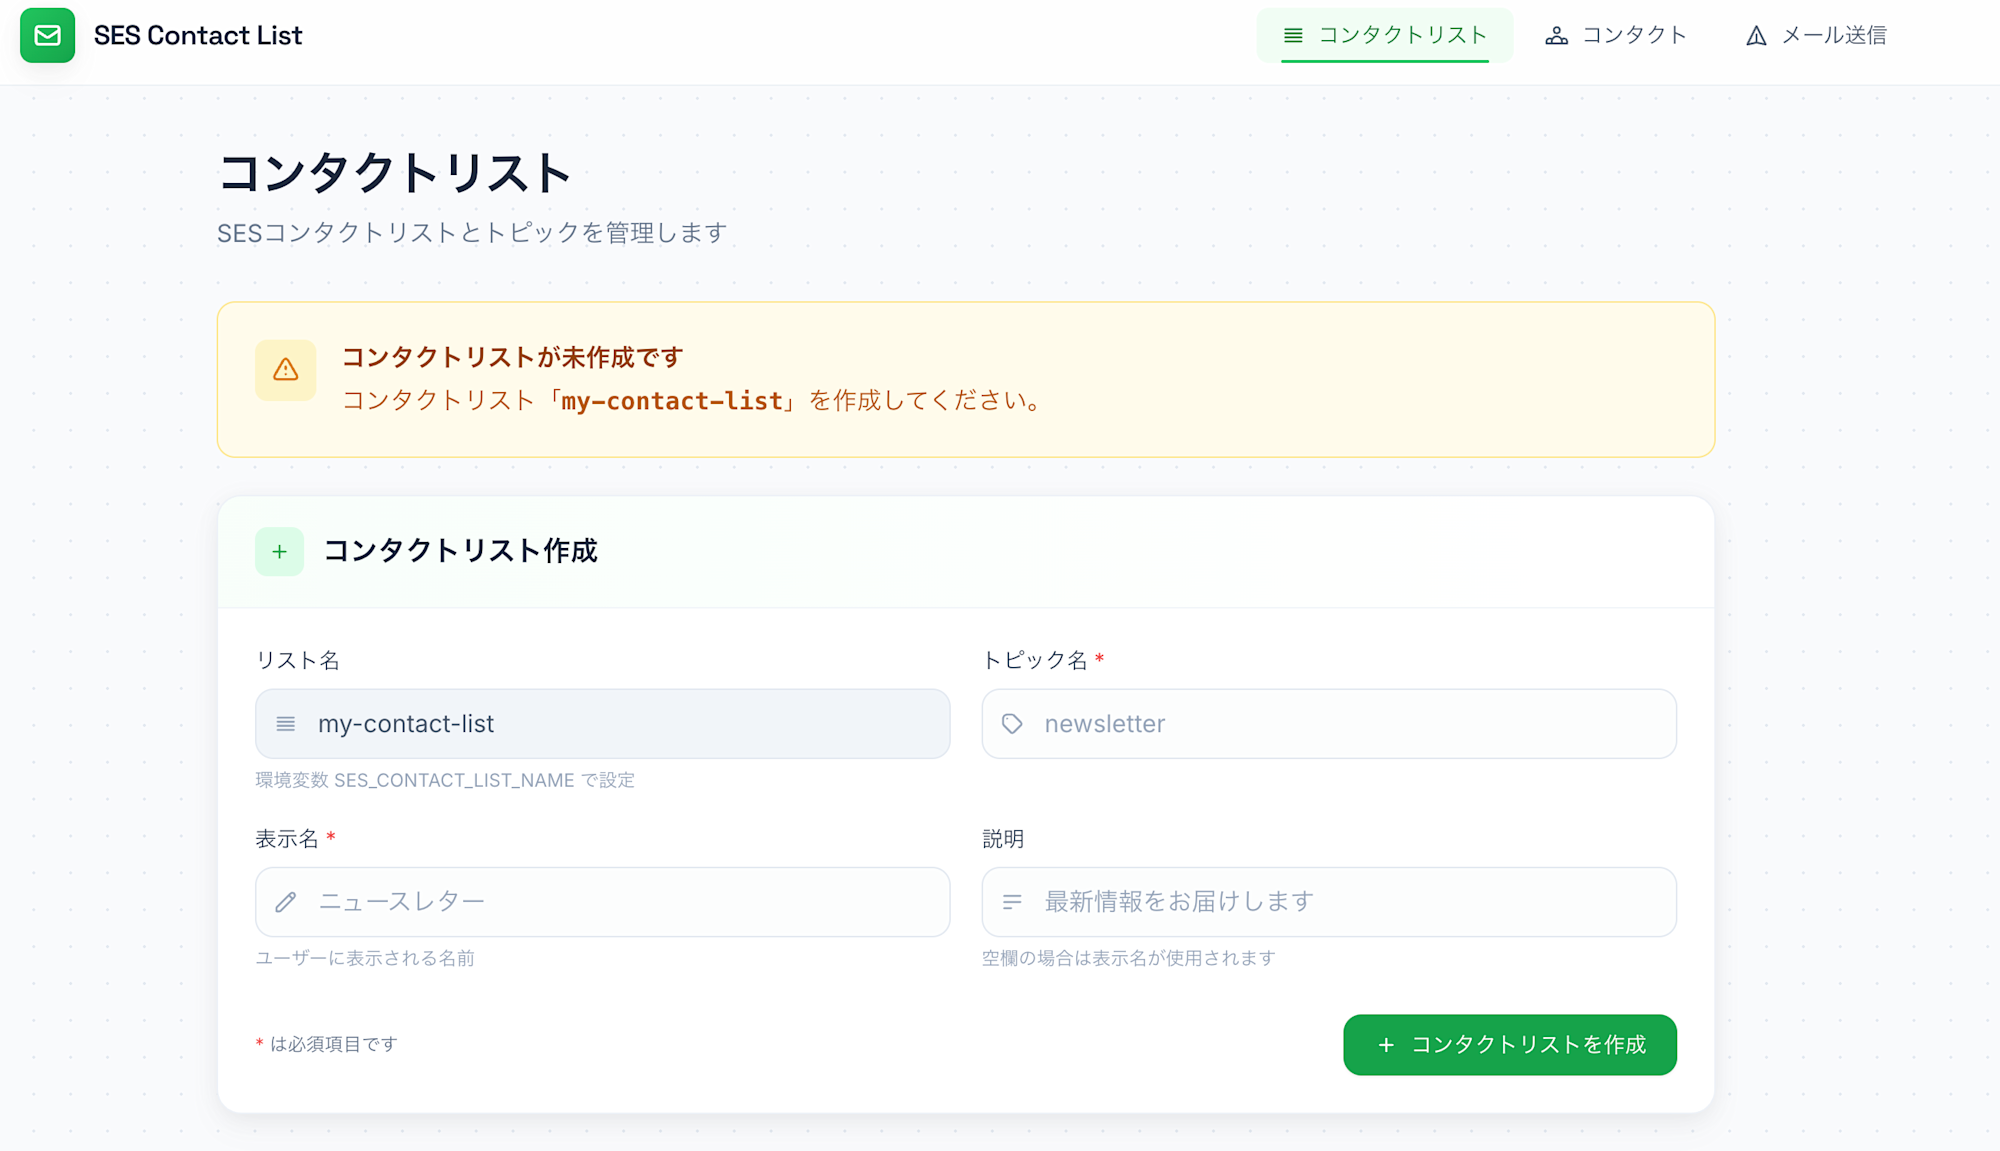Image resolution: width=2000 pixels, height=1151 pixels.
Task: Click the person icon in コンタクト nav item
Action: [x=1556, y=36]
